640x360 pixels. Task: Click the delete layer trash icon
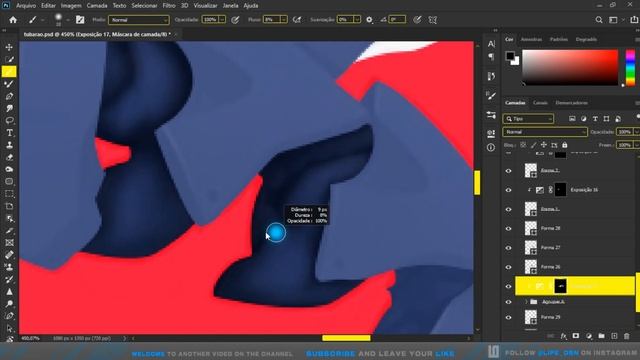click(x=627, y=336)
